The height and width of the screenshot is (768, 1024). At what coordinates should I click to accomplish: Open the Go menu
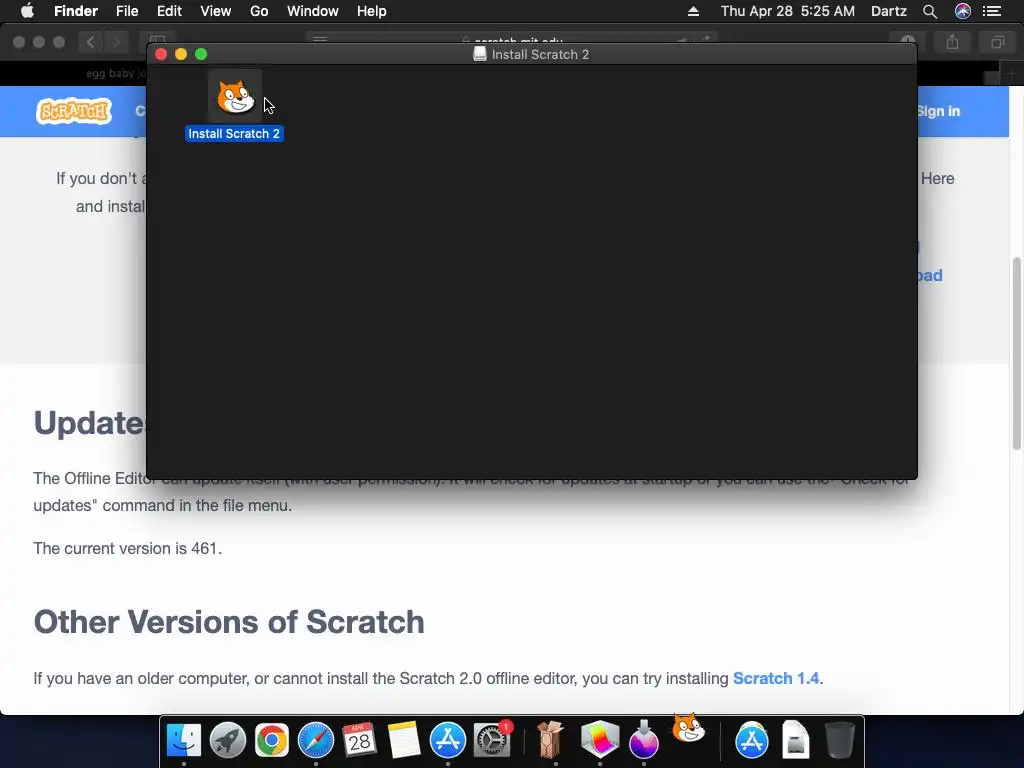[x=259, y=11]
